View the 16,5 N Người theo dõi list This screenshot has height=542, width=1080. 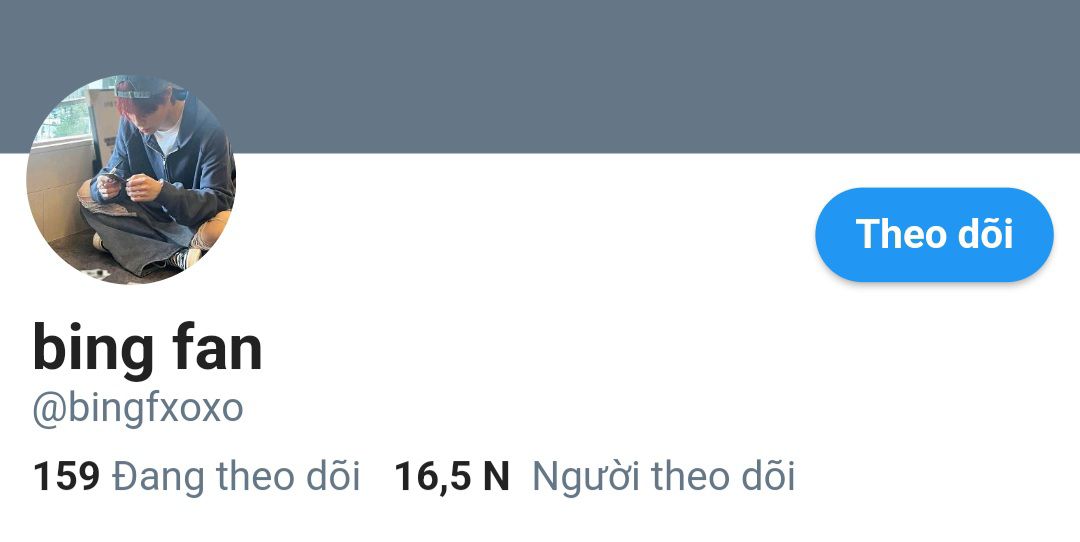click(594, 477)
